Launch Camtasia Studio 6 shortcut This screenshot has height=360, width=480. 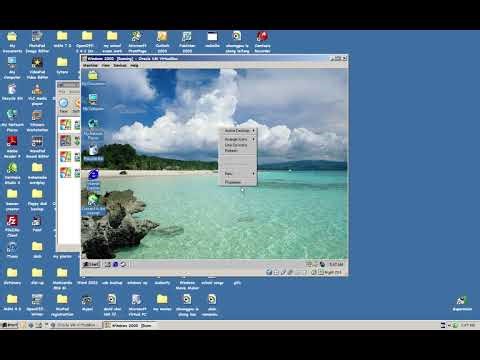click(12, 173)
